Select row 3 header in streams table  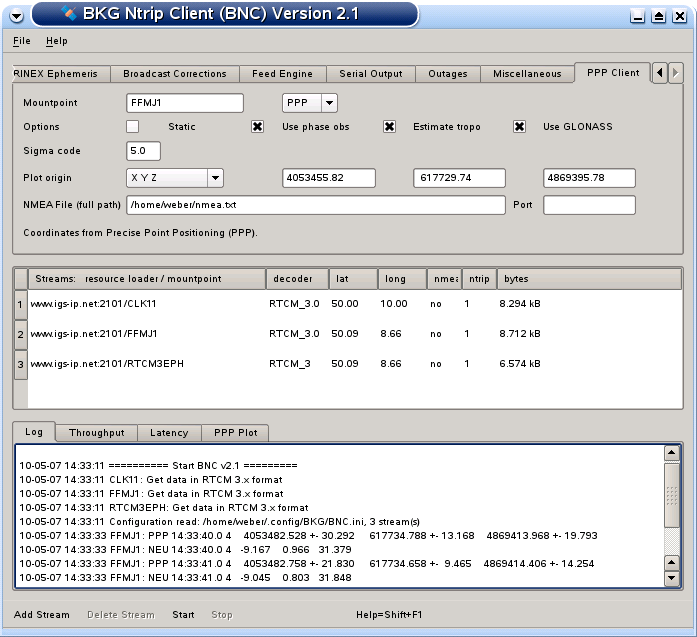click(20, 364)
